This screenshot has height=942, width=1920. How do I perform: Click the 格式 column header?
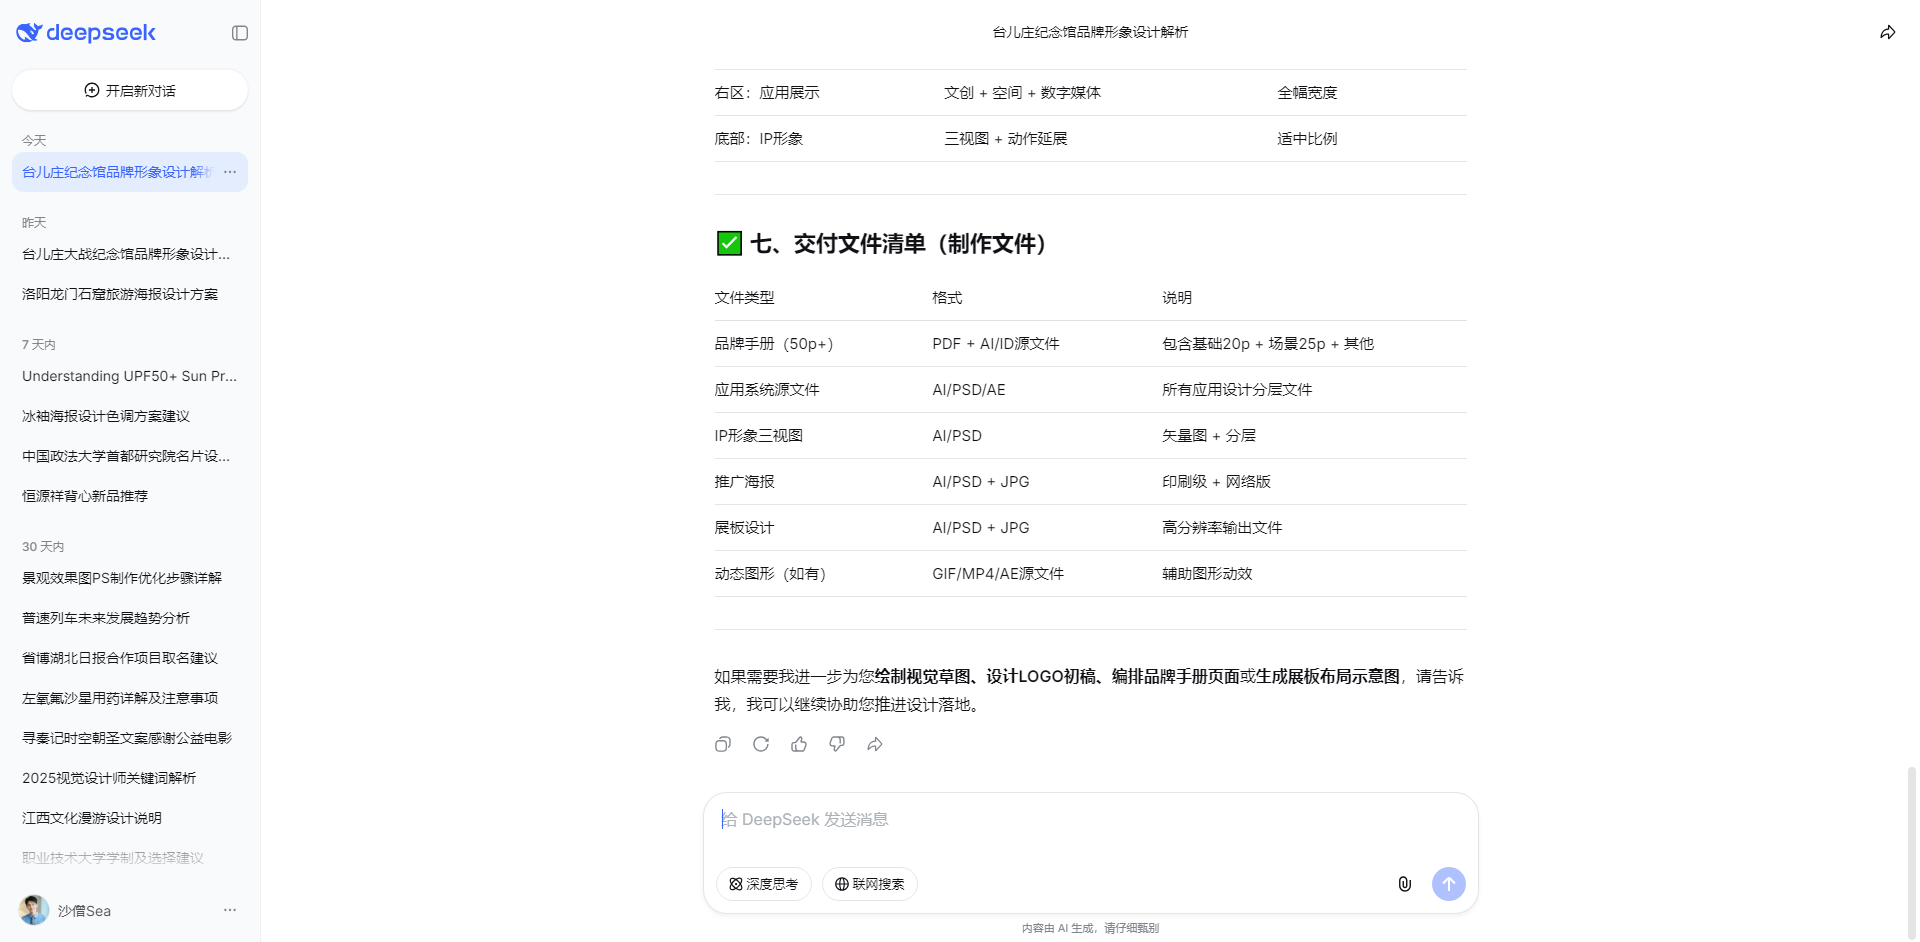pyautogui.click(x=947, y=298)
